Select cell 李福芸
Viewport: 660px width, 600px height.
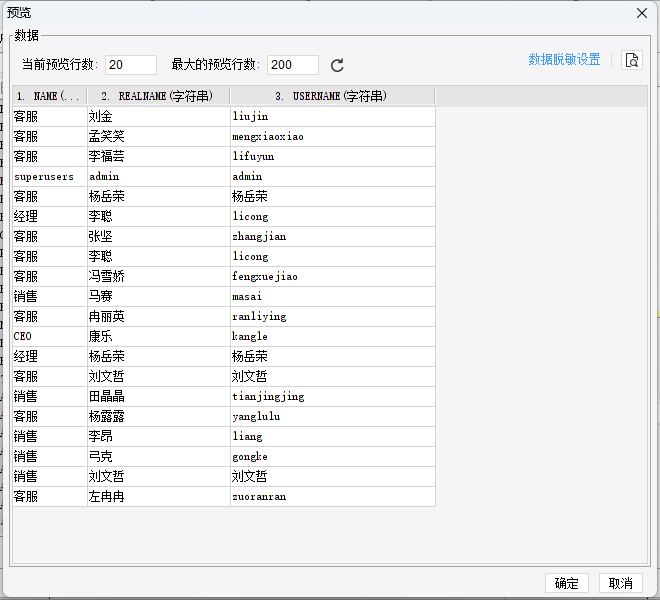(159, 156)
